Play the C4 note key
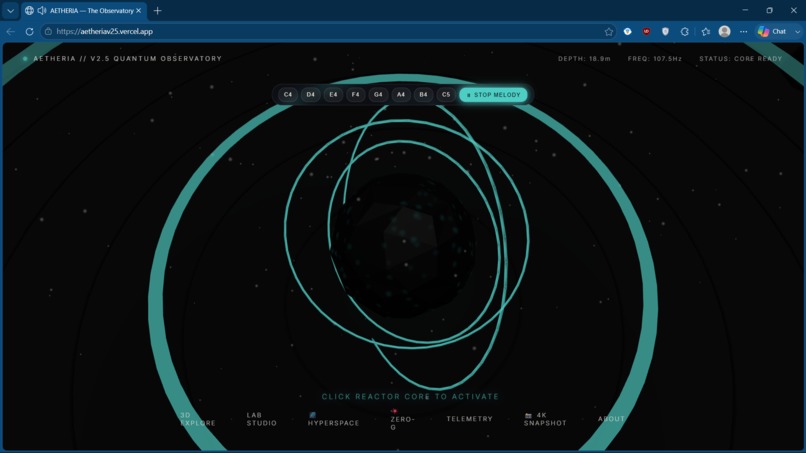This screenshot has width=806, height=453. click(288, 95)
